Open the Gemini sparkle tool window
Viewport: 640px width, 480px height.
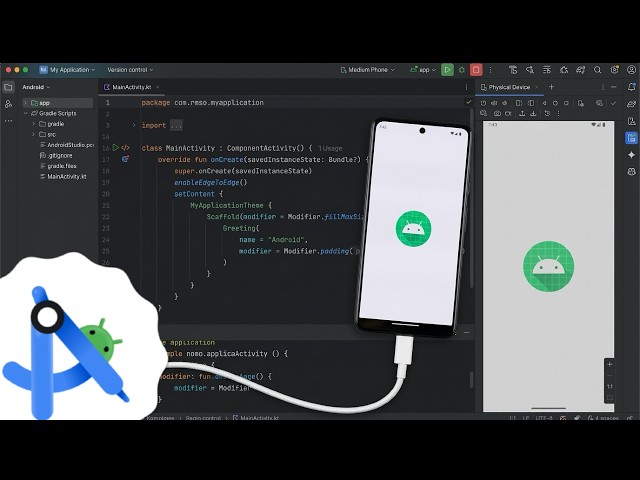[x=631, y=155]
